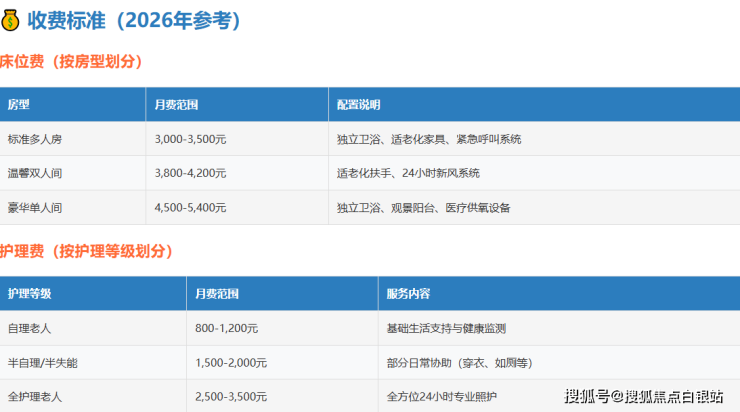This screenshot has height=412, width=740.
Task: Click the 护理等级 column header
Action: coord(29,294)
